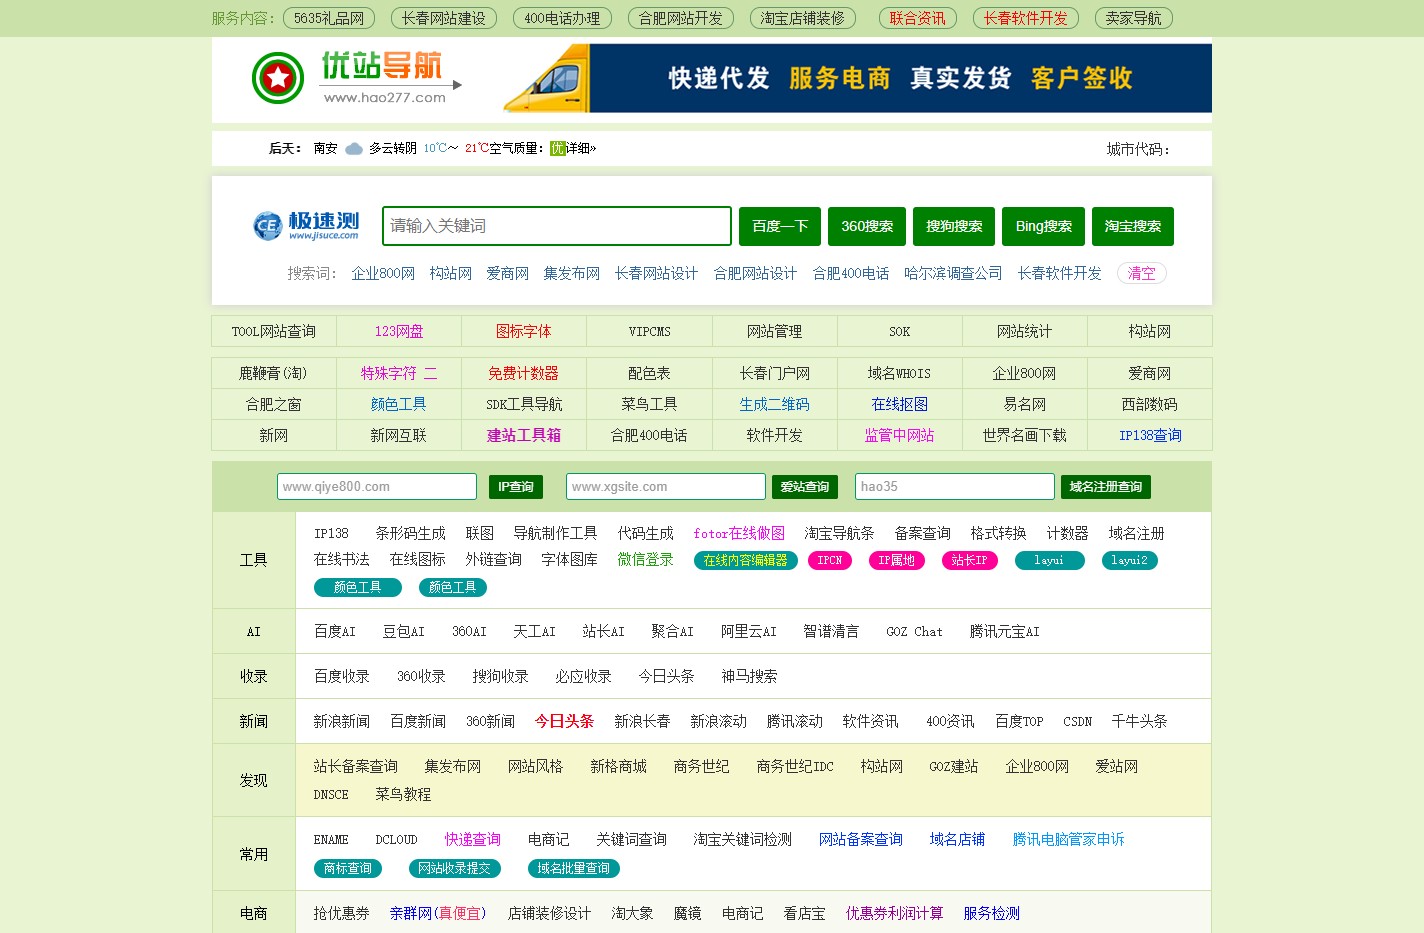Viewport: 1424px width, 933px height.
Task: Open the weather 详细» link
Action: (581, 148)
